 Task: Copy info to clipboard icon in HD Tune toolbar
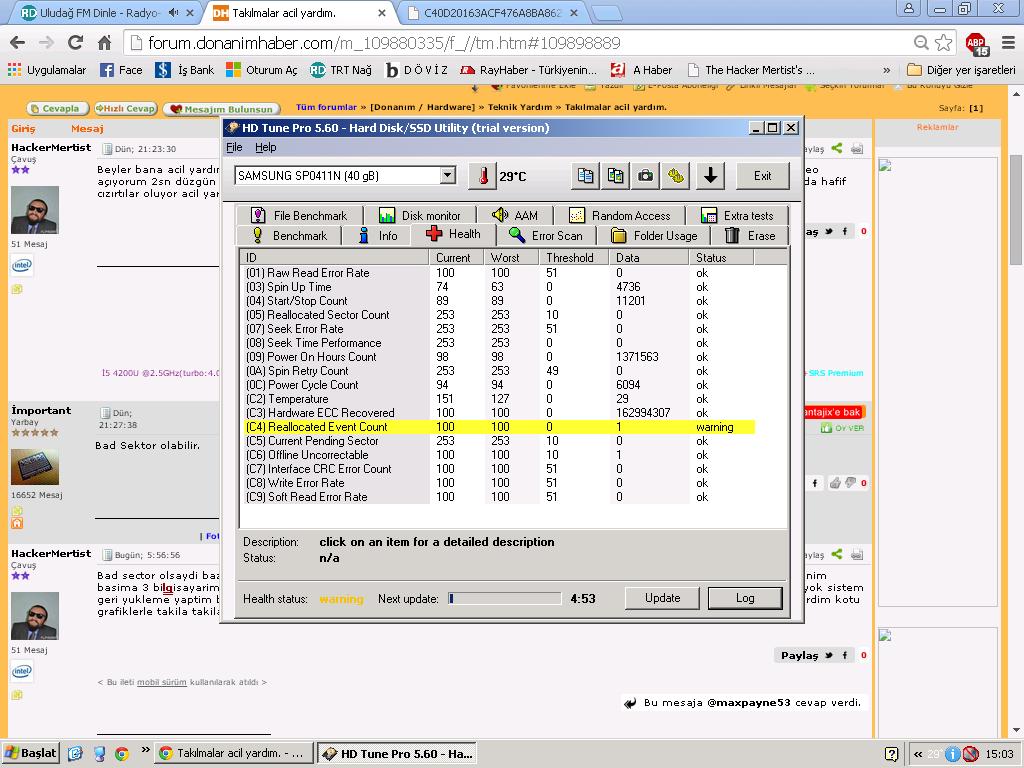tap(586, 176)
